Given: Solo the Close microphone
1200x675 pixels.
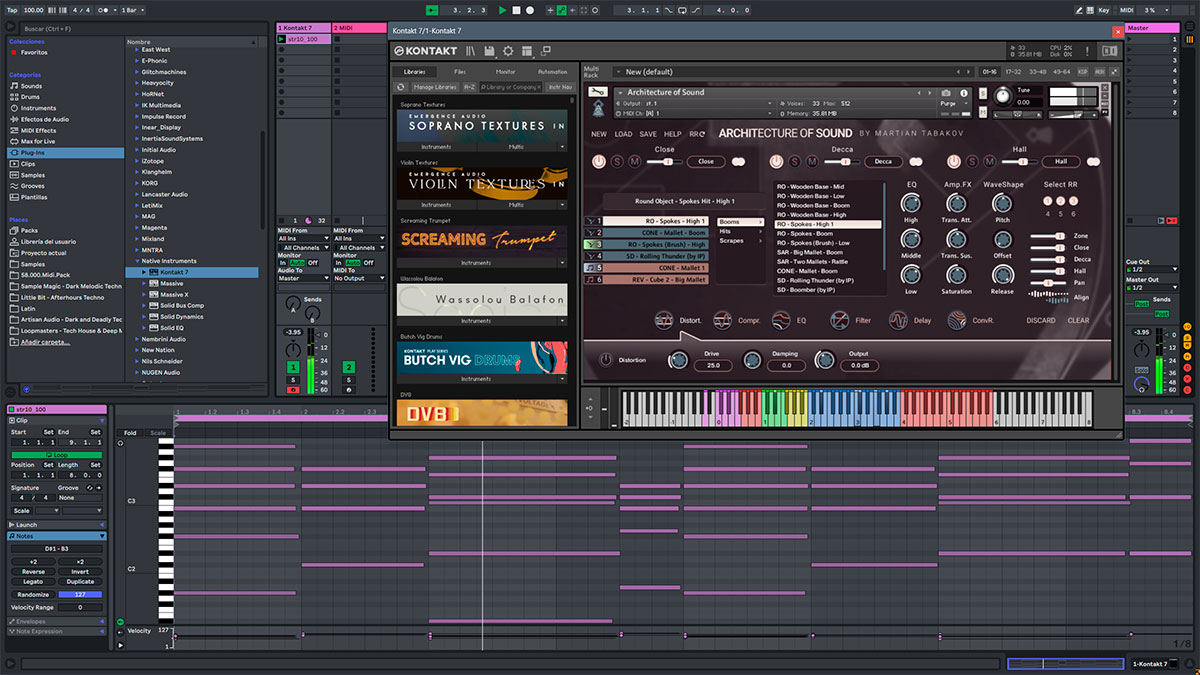Looking at the screenshot, I should (618, 161).
